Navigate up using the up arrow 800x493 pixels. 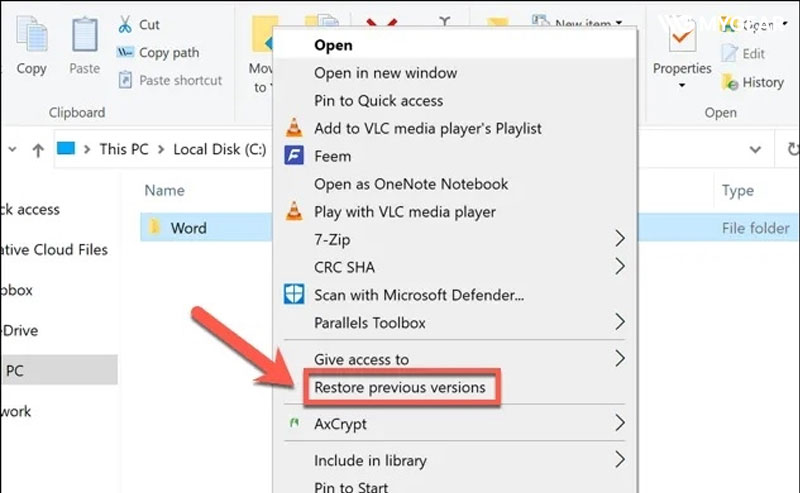38,150
